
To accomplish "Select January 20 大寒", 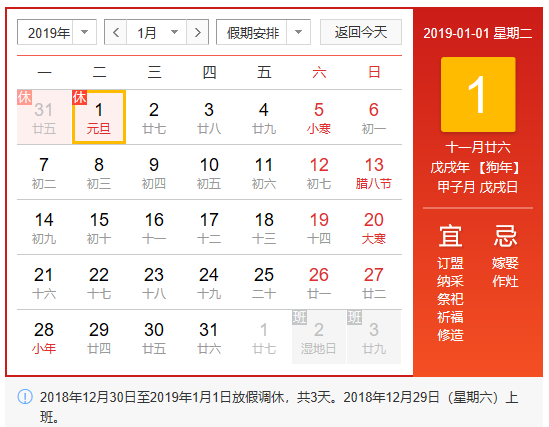I will pyautogui.click(x=374, y=227).
